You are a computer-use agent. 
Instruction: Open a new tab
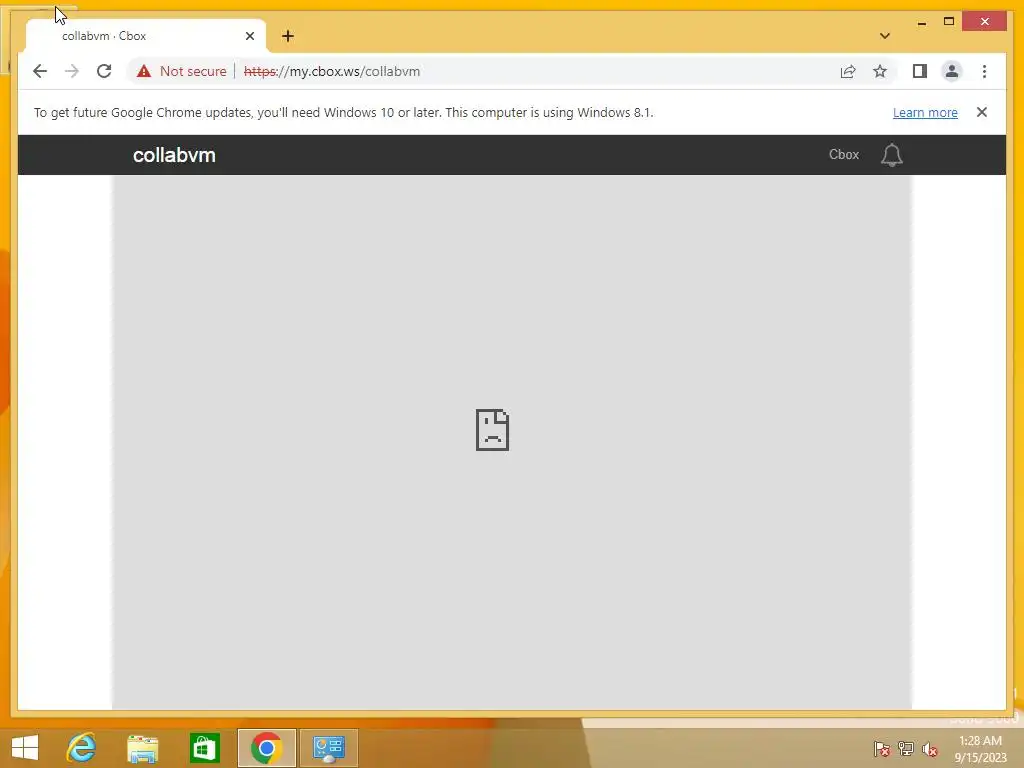click(x=288, y=36)
